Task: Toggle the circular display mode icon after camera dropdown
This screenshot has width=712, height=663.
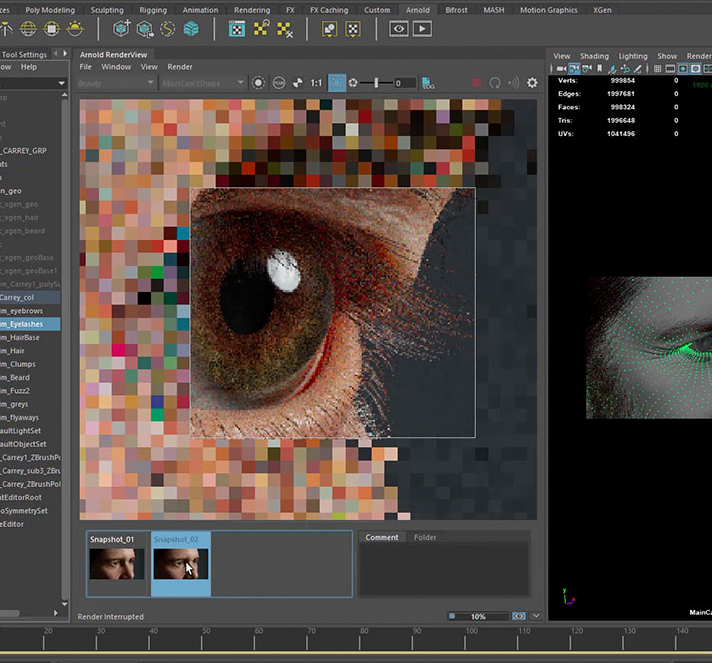Action: [259, 83]
